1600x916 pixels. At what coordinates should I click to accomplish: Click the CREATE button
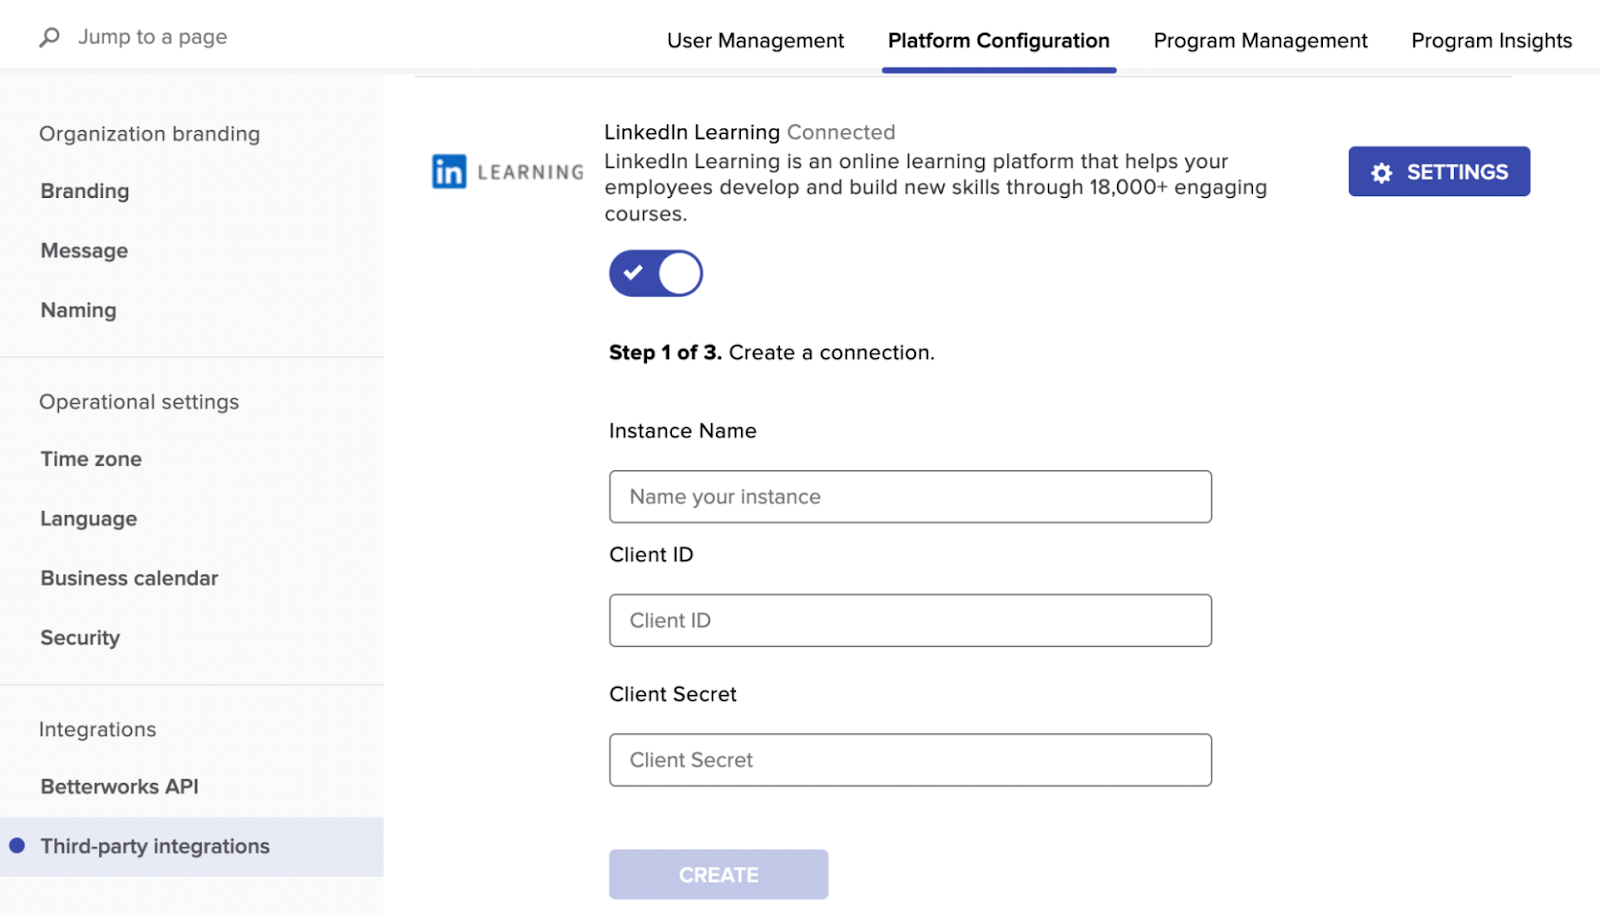[718, 875]
